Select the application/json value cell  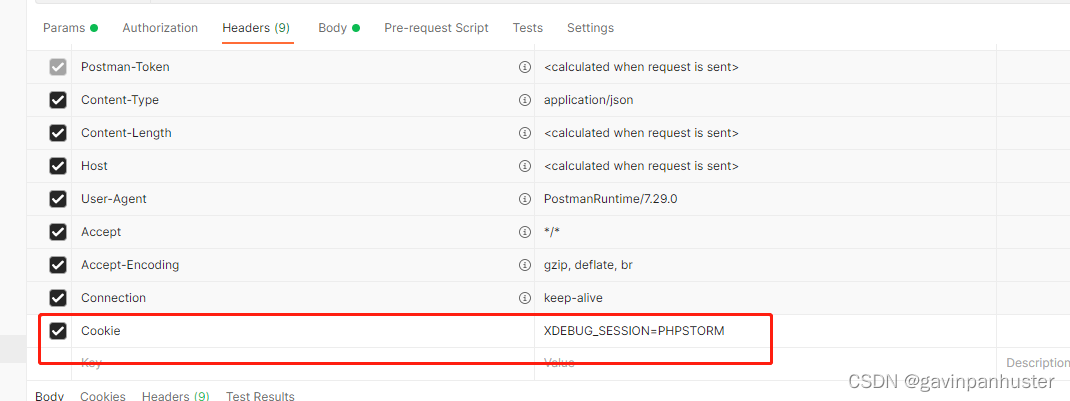(x=765, y=100)
